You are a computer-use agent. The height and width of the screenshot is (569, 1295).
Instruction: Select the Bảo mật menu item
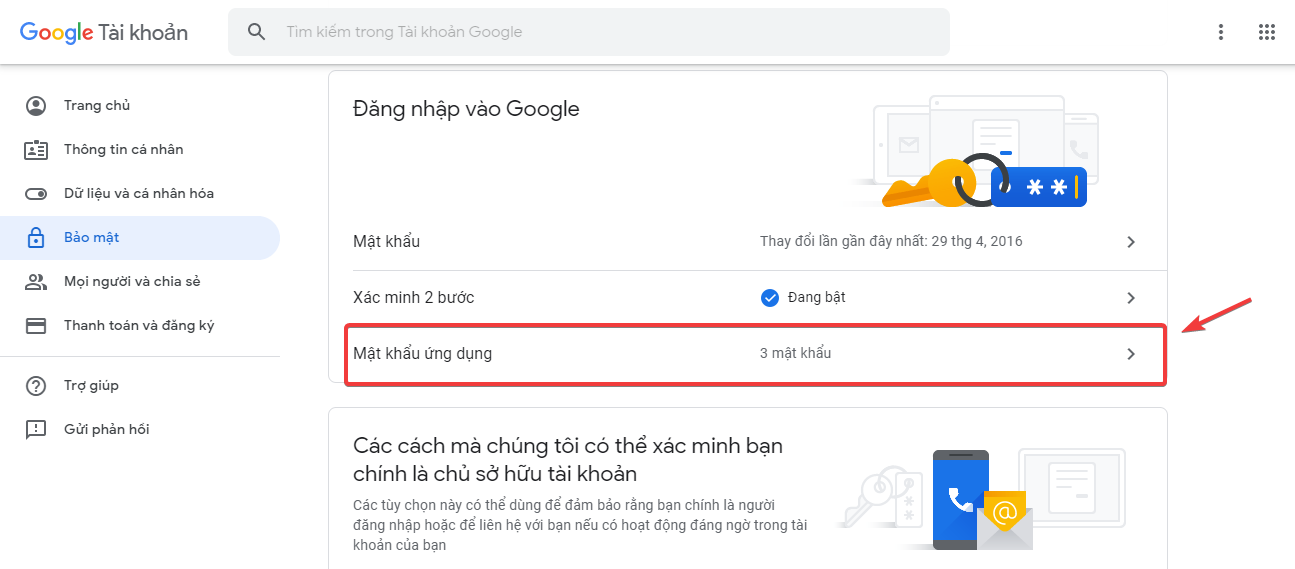[x=92, y=238]
